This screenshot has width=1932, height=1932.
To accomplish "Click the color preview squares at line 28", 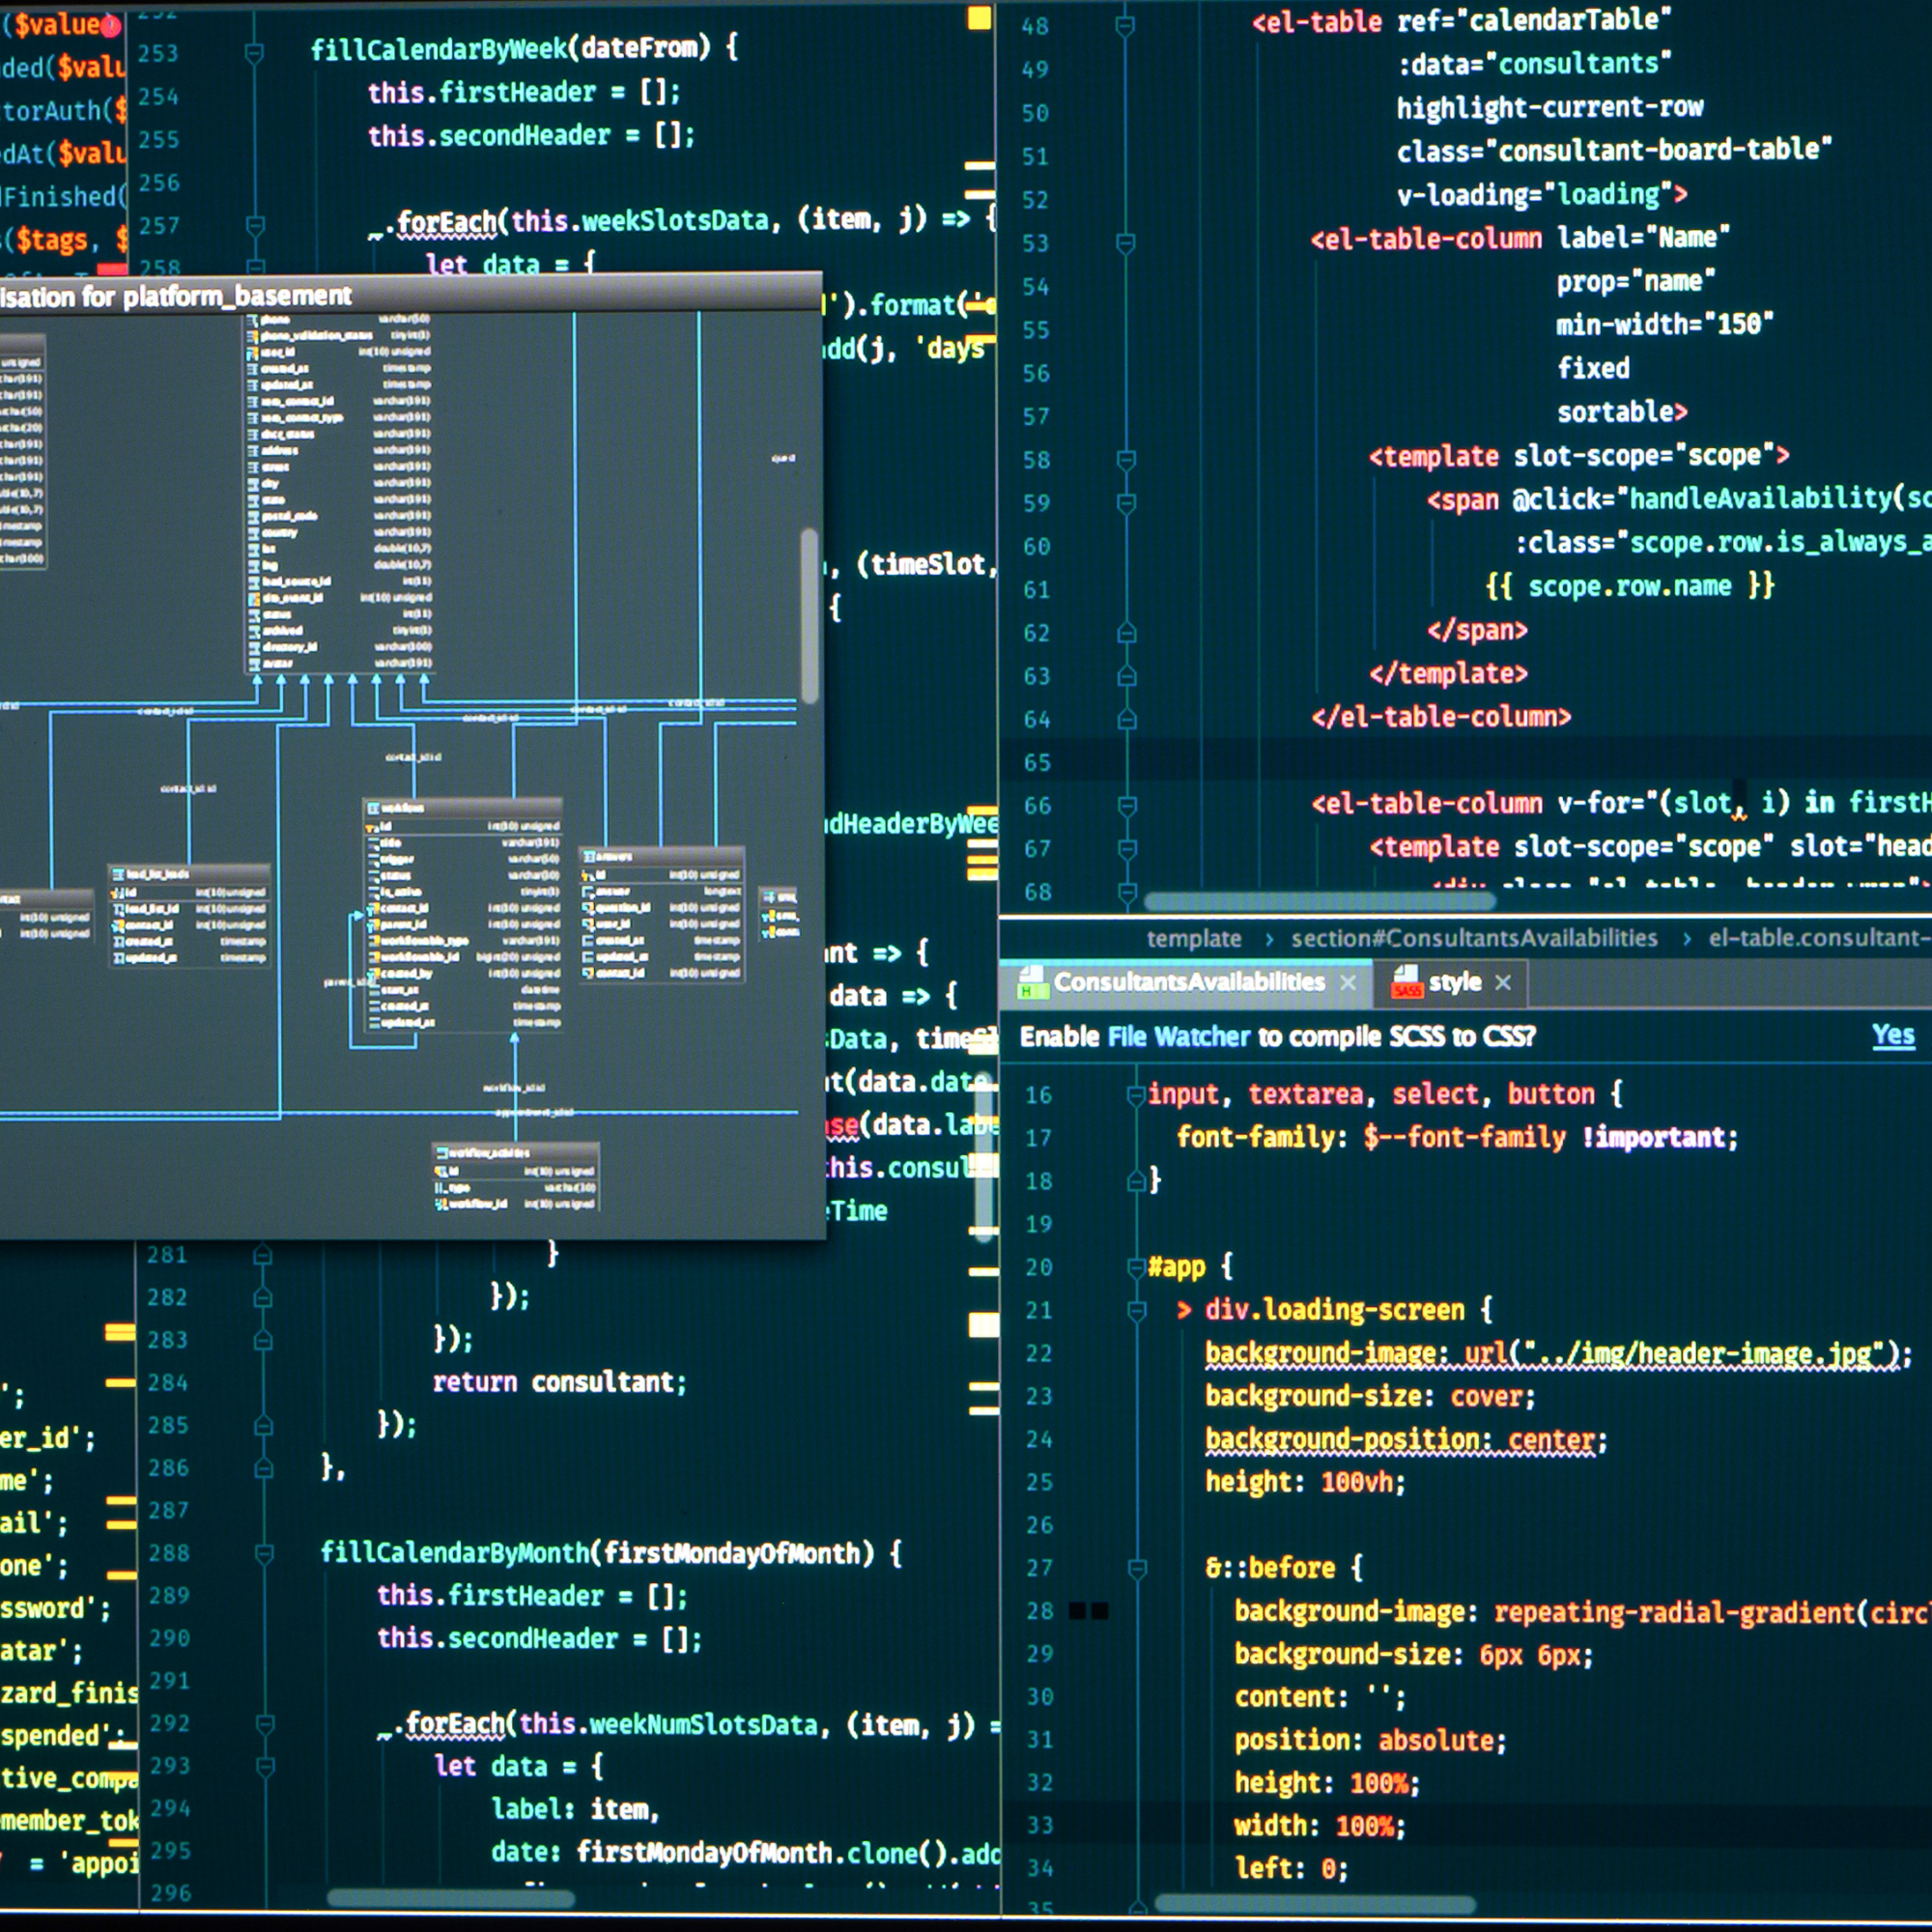I will [1088, 1611].
